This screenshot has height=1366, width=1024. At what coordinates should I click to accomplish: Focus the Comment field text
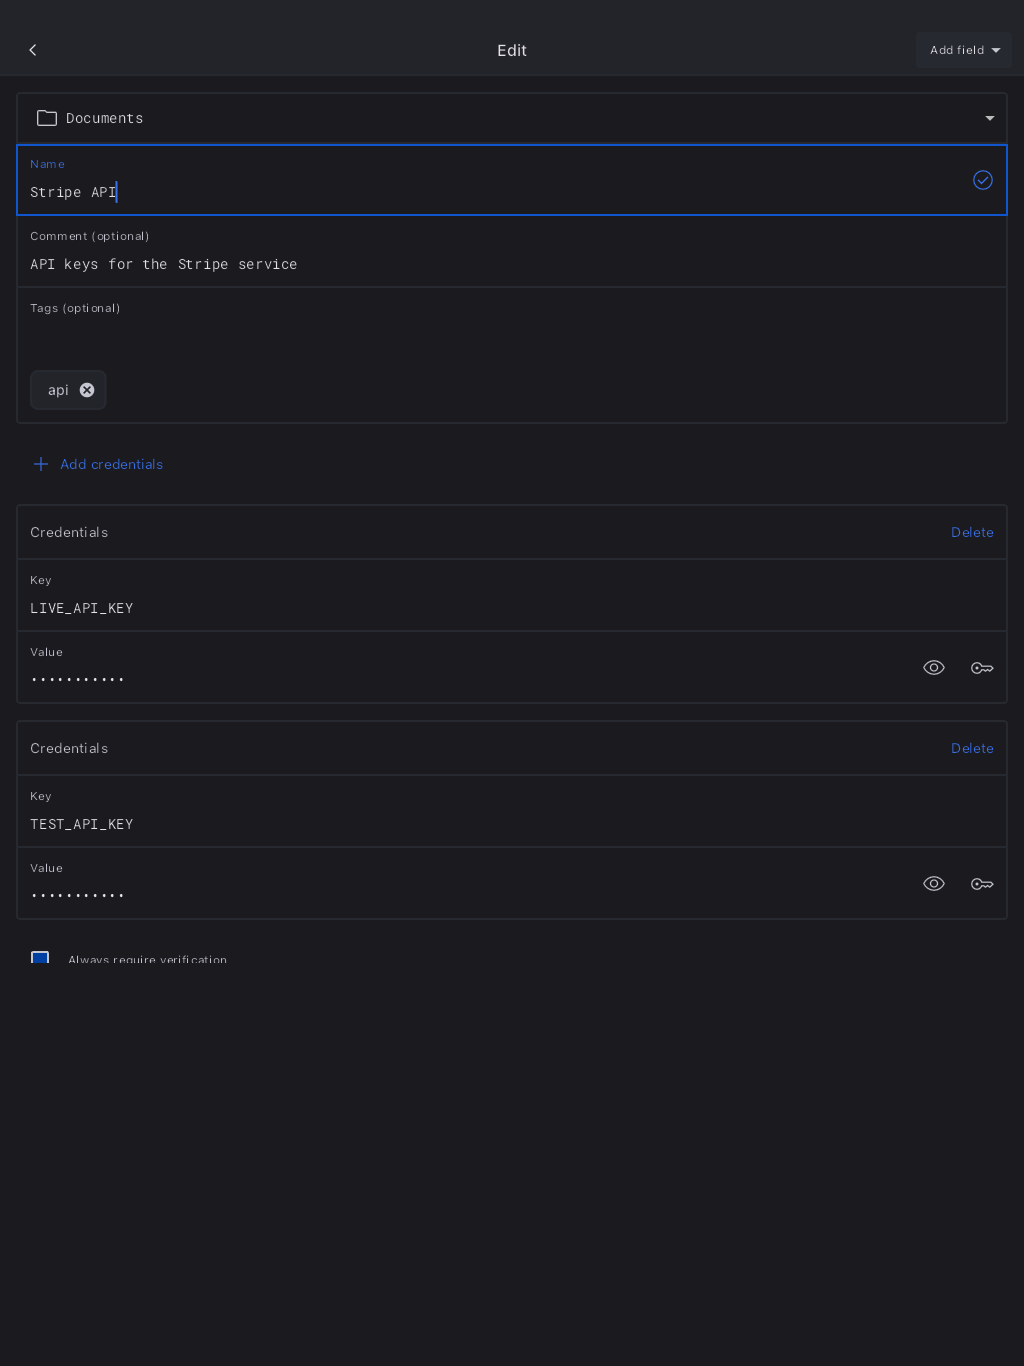click(x=400, y=264)
